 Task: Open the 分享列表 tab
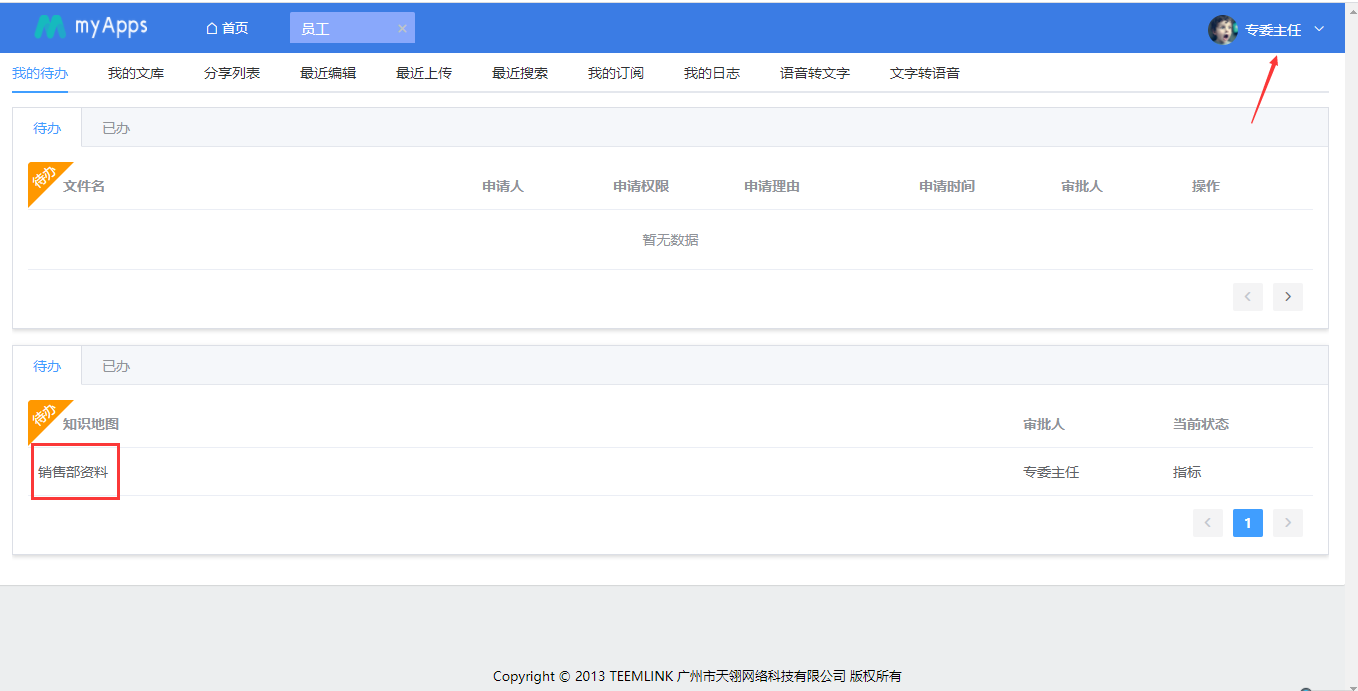pos(232,73)
